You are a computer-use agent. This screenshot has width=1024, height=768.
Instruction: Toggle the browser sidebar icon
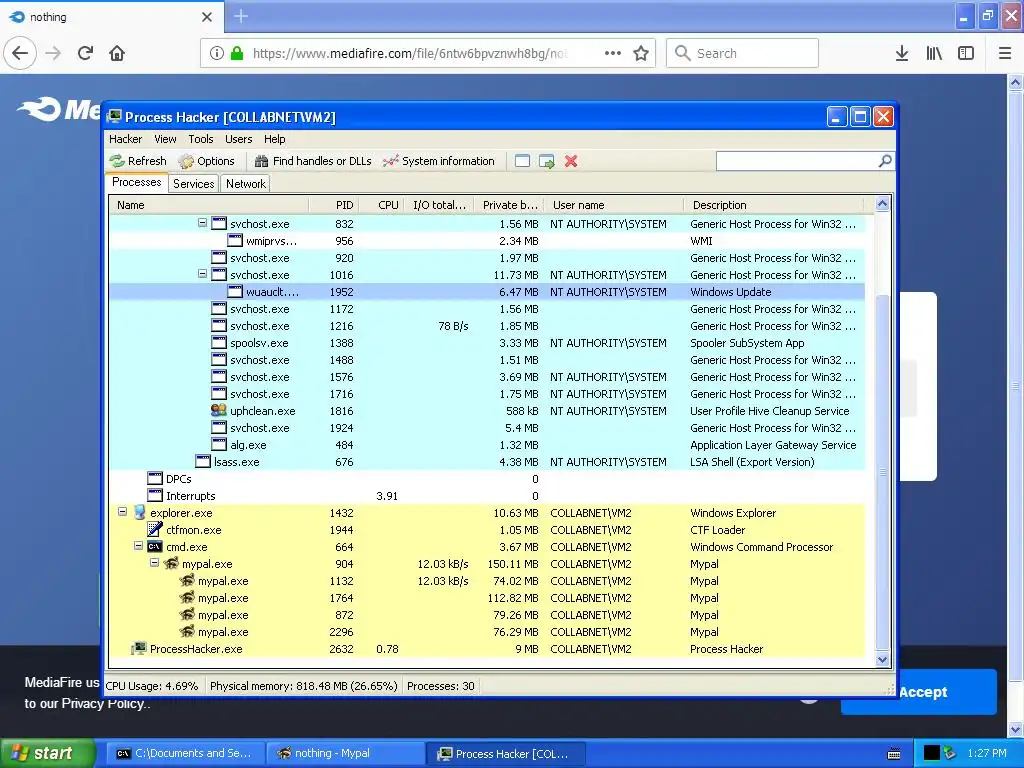966,53
